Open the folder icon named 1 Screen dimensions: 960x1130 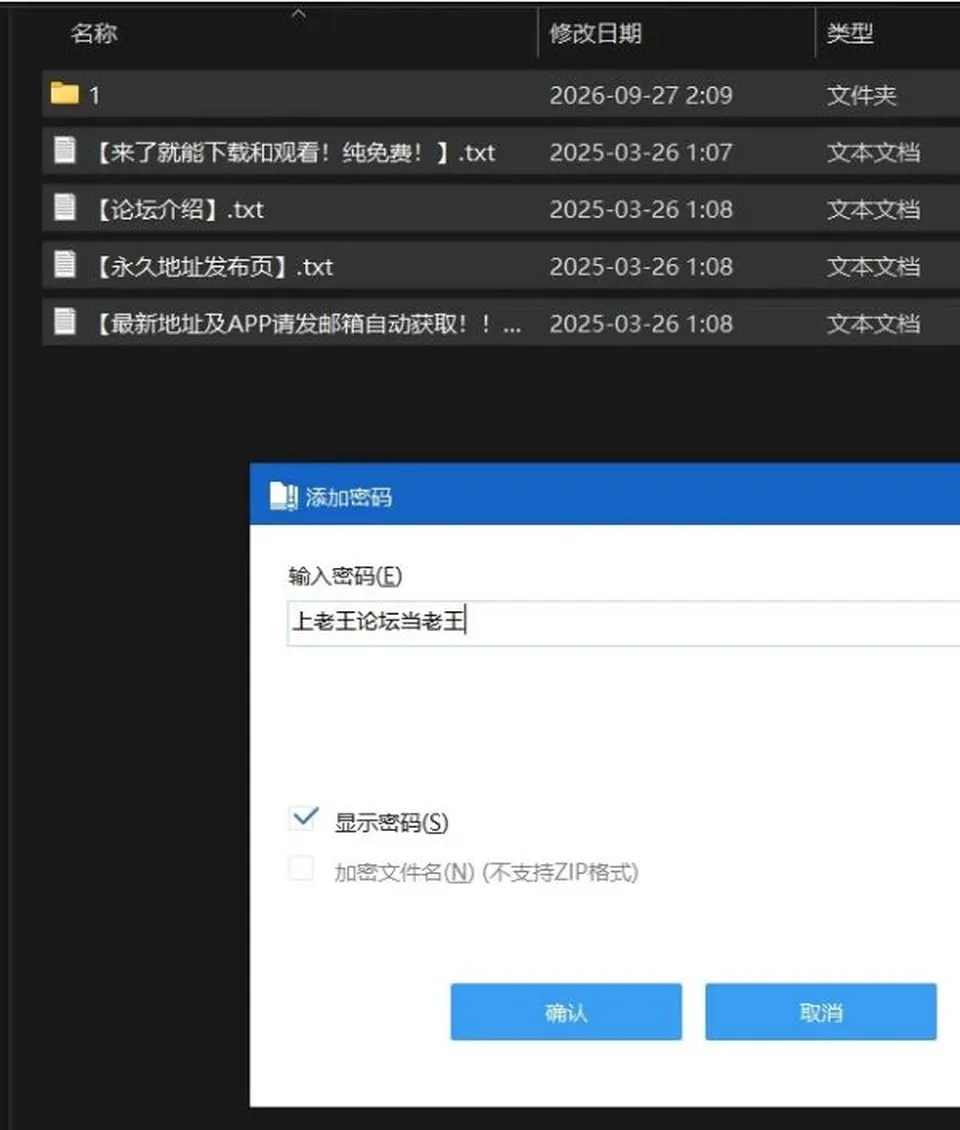click(x=65, y=94)
